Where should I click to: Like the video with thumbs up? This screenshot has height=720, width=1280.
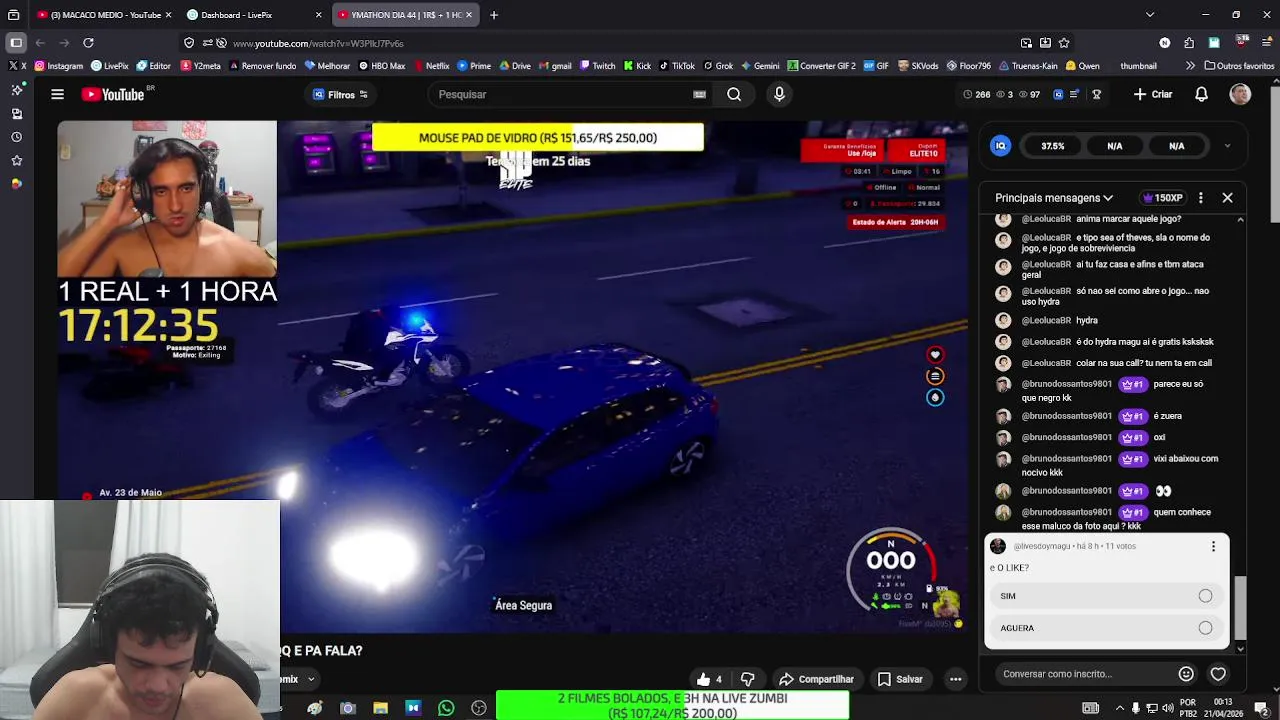pos(709,679)
